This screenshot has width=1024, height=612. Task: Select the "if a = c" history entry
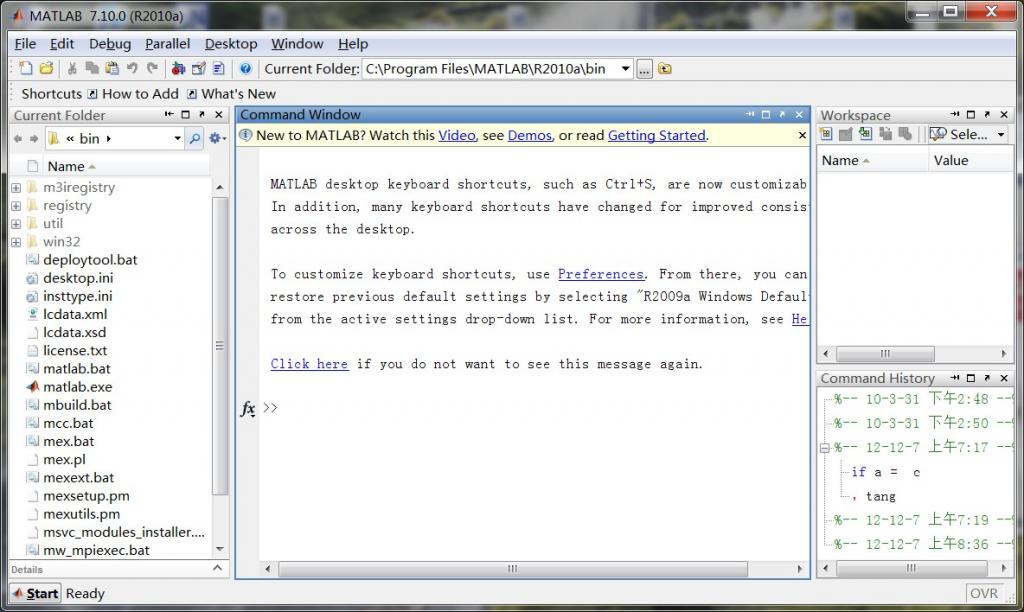tap(885, 472)
